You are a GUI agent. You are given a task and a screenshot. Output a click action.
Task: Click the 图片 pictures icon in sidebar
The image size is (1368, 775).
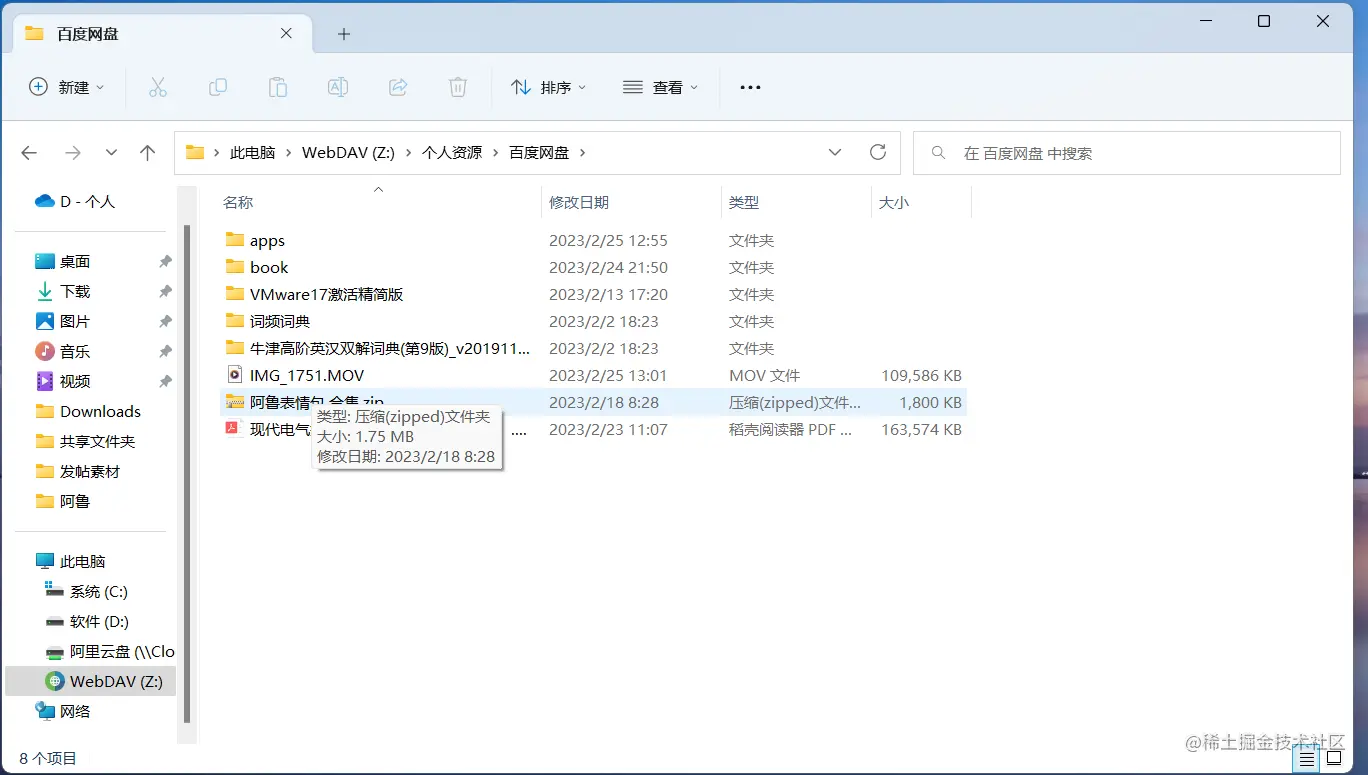tap(45, 321)
